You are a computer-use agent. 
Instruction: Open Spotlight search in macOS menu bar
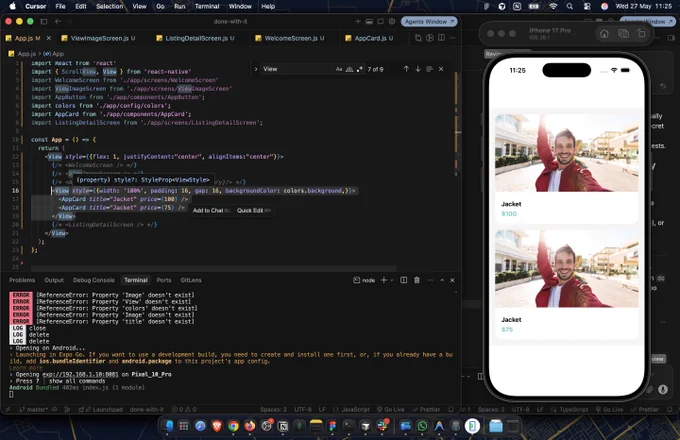tap(569, 6)
